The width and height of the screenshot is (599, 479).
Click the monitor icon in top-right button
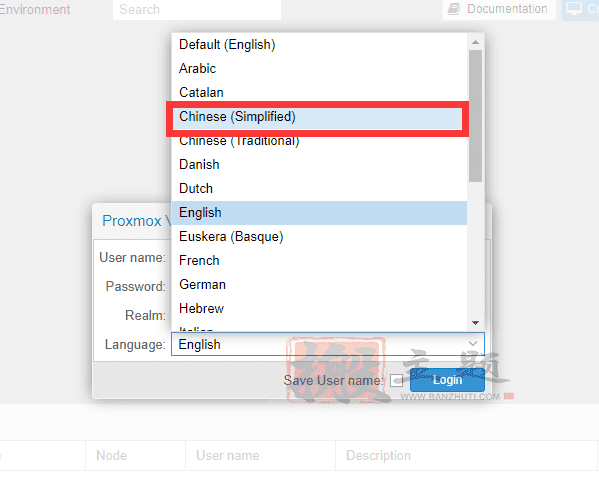click(574, 8)
